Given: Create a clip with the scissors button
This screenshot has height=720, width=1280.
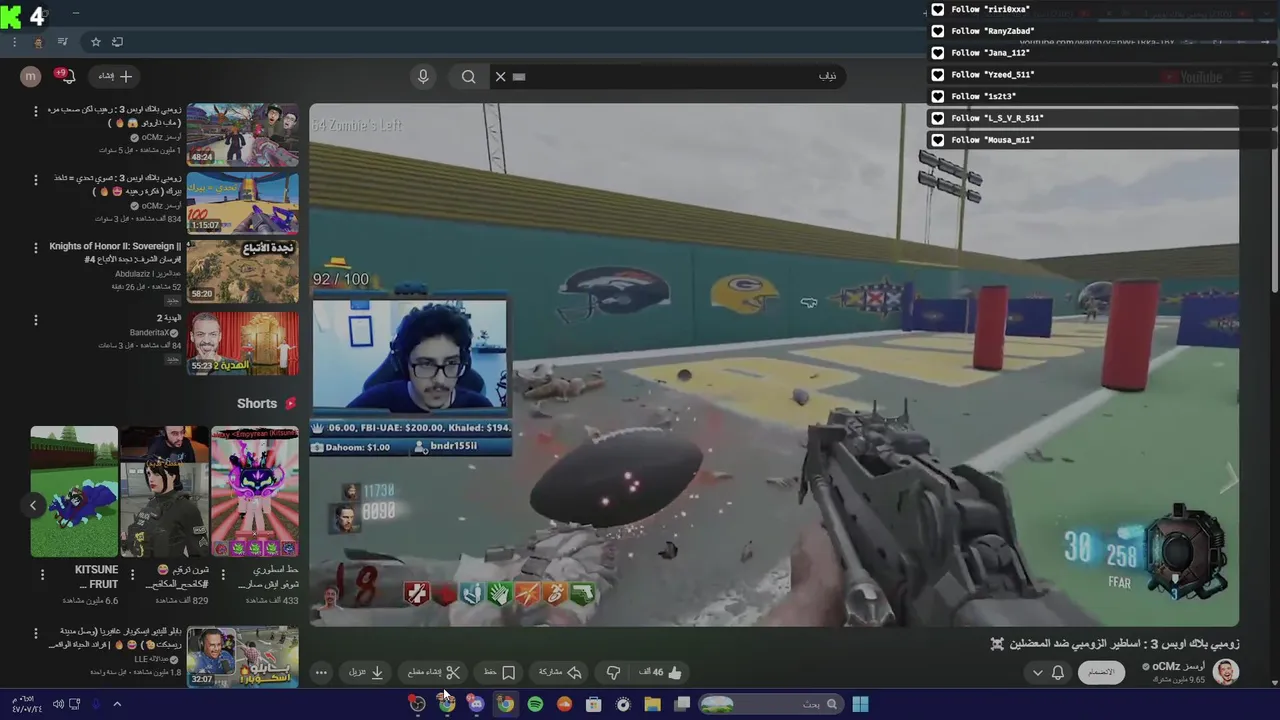Looking at the screenshot, I should click(434, 672).
